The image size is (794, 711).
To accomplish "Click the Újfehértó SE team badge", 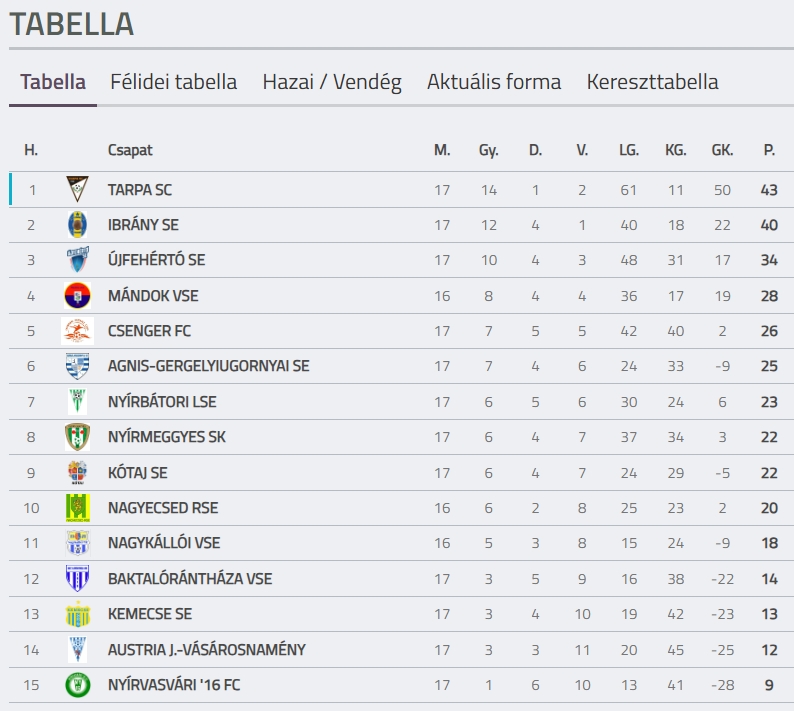I will click(77, 260).
